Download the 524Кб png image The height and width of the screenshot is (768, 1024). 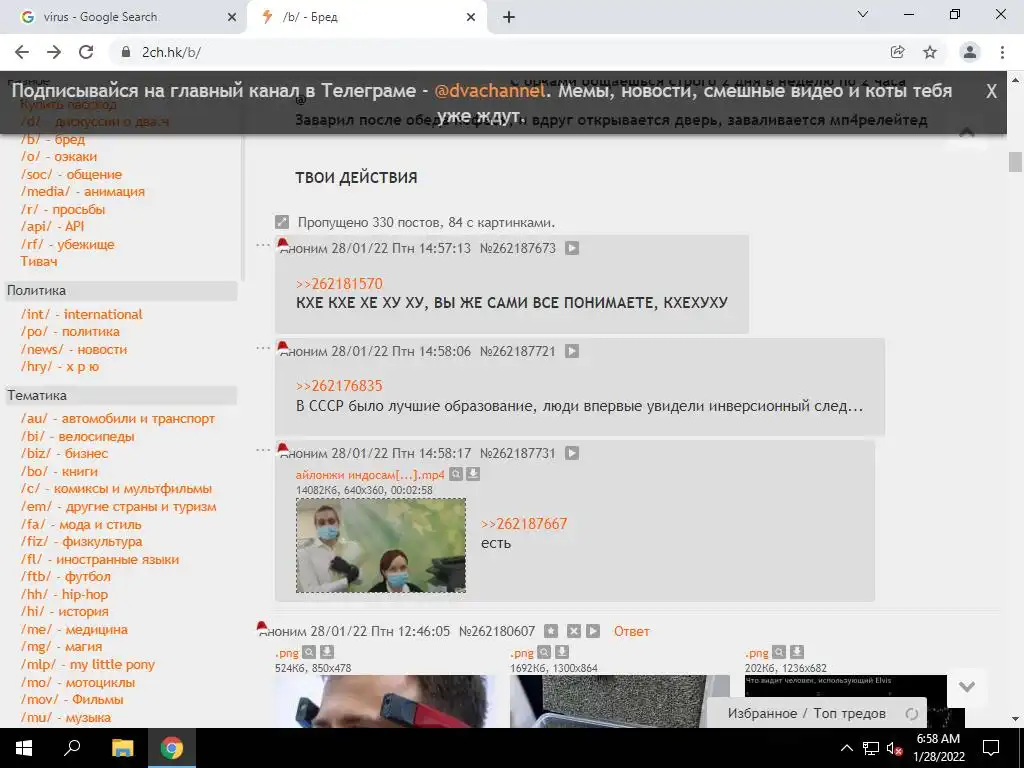[327, 652]
